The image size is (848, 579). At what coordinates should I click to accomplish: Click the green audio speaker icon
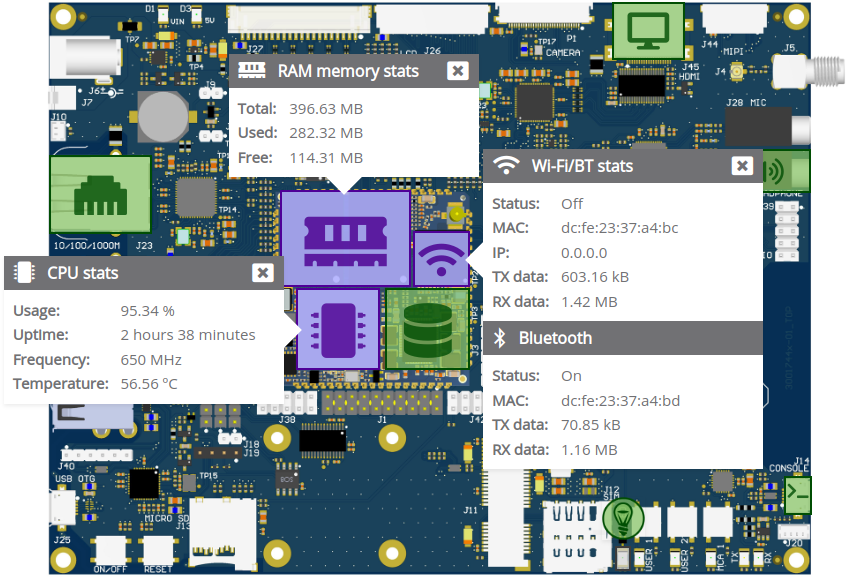tap(786, 171)
